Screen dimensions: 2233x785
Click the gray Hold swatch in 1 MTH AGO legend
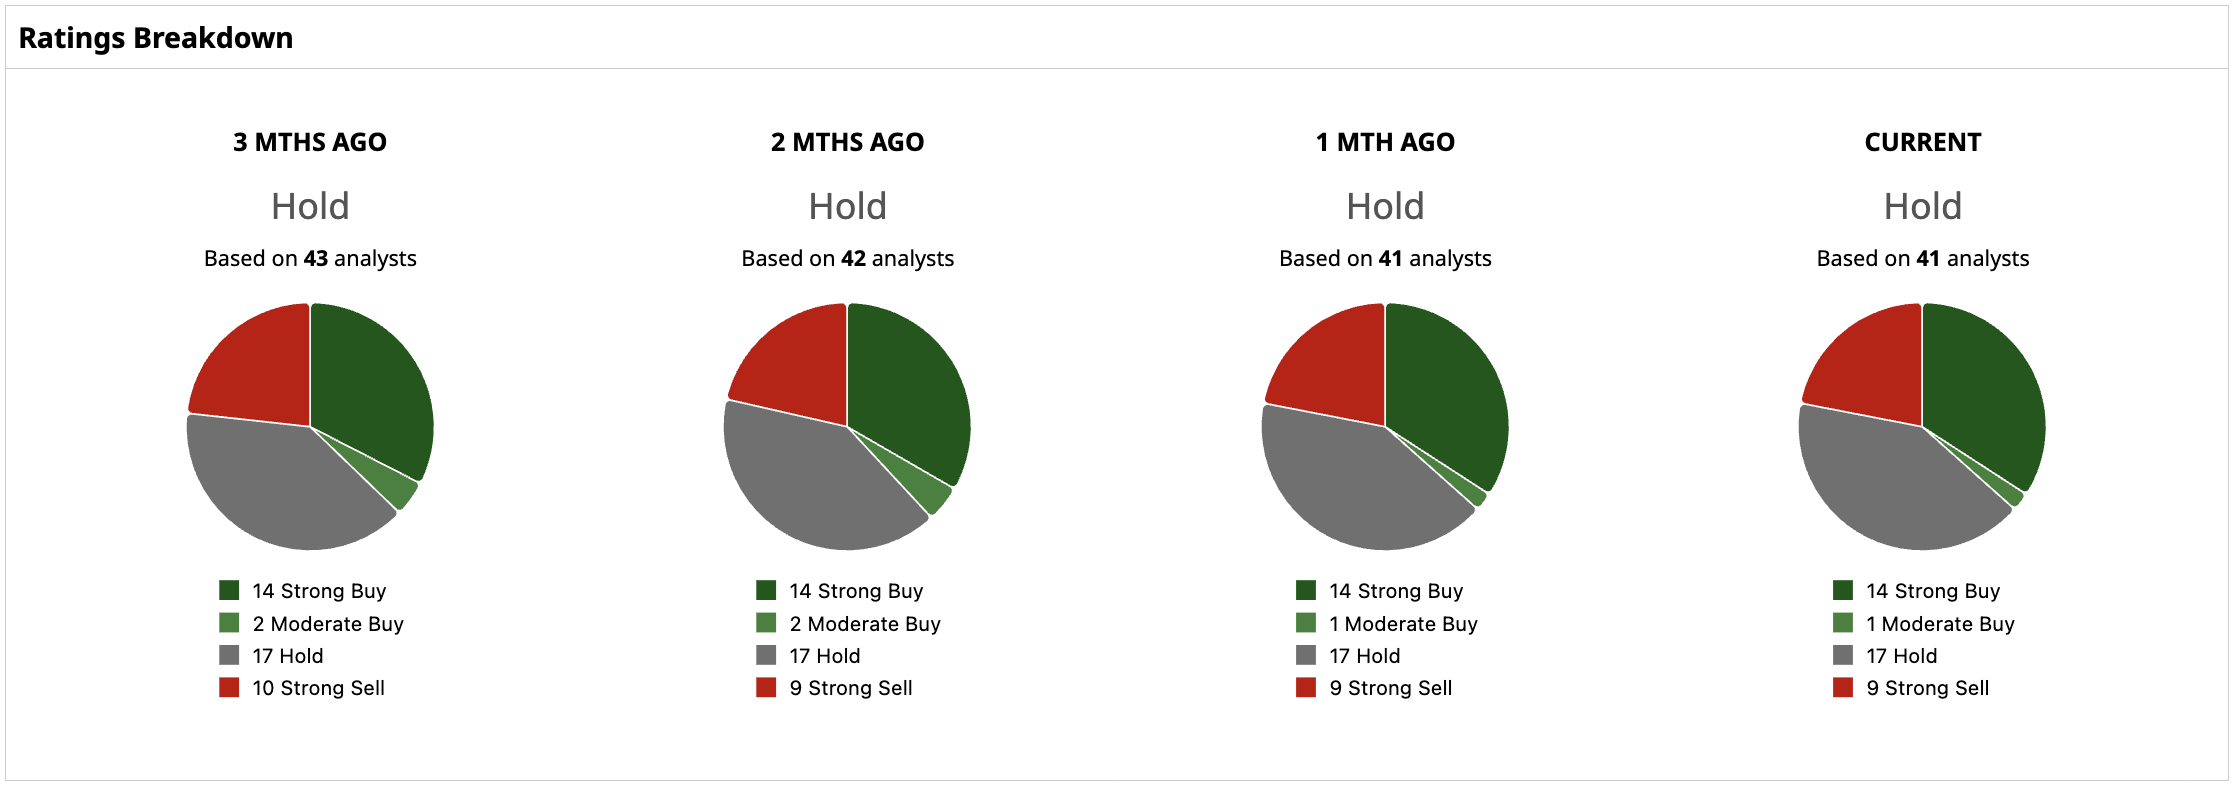[1306, 655]
